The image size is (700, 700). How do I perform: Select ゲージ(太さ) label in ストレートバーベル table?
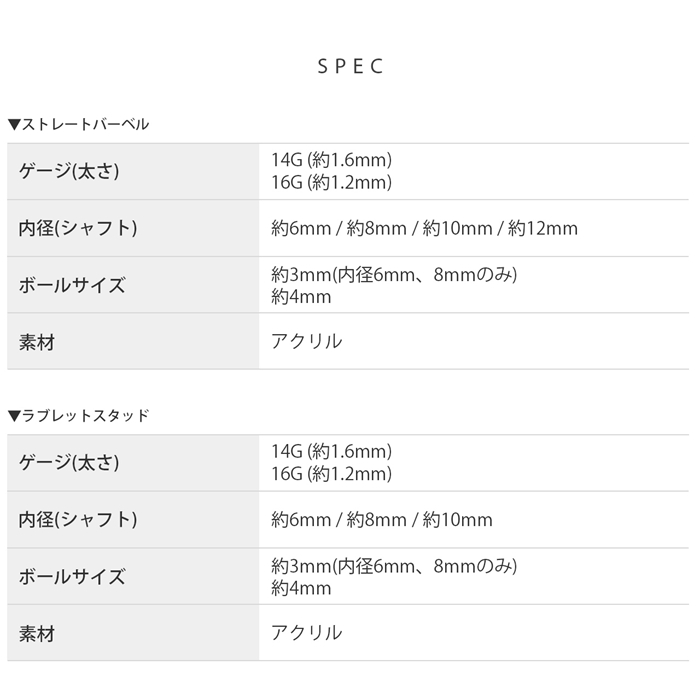click(70, 171)
